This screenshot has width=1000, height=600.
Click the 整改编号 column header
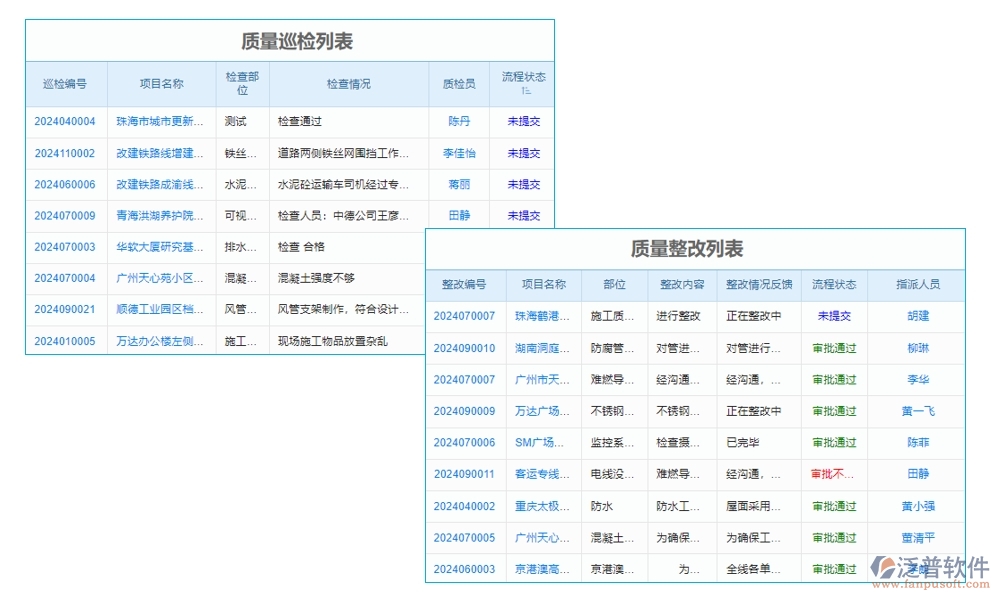coord(465,284)
